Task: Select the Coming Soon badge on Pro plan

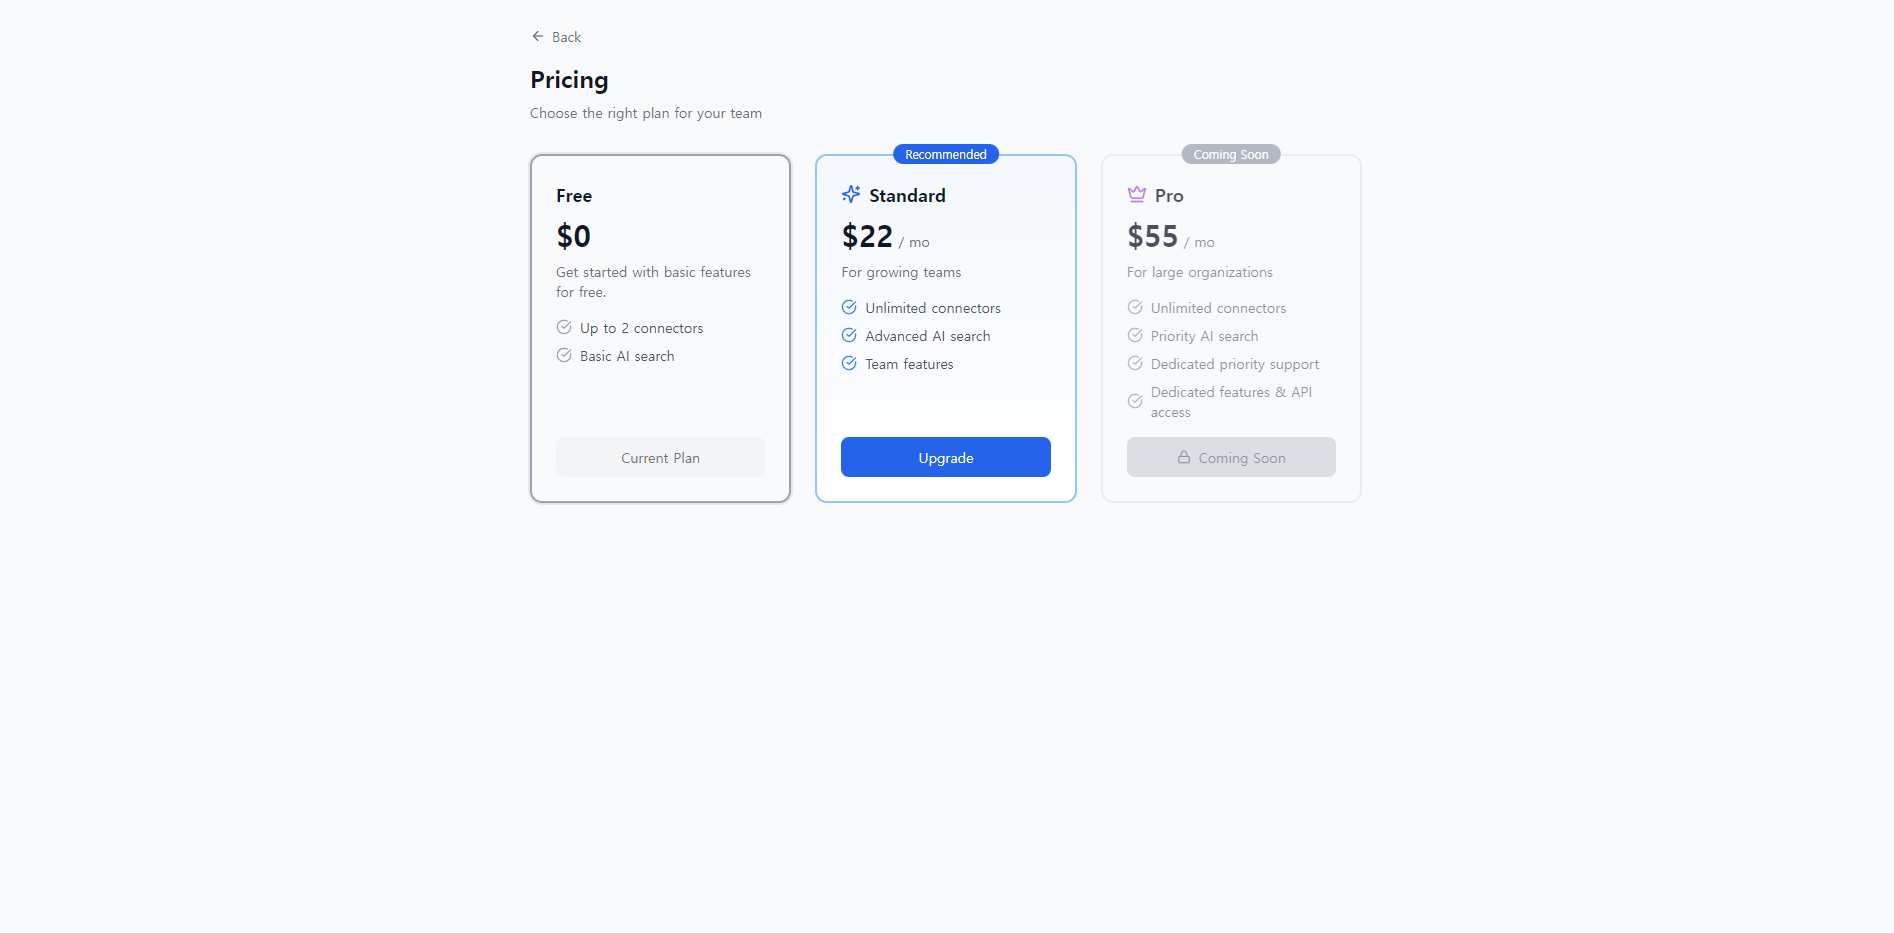Action: (1230, 154)
